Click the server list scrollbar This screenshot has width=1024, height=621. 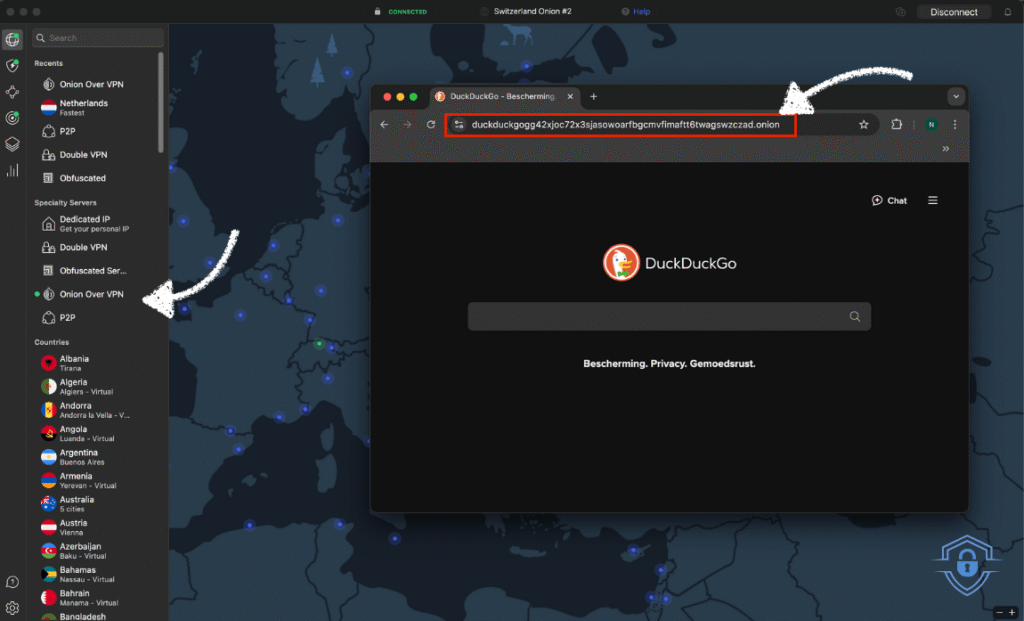tap(161, 103)
